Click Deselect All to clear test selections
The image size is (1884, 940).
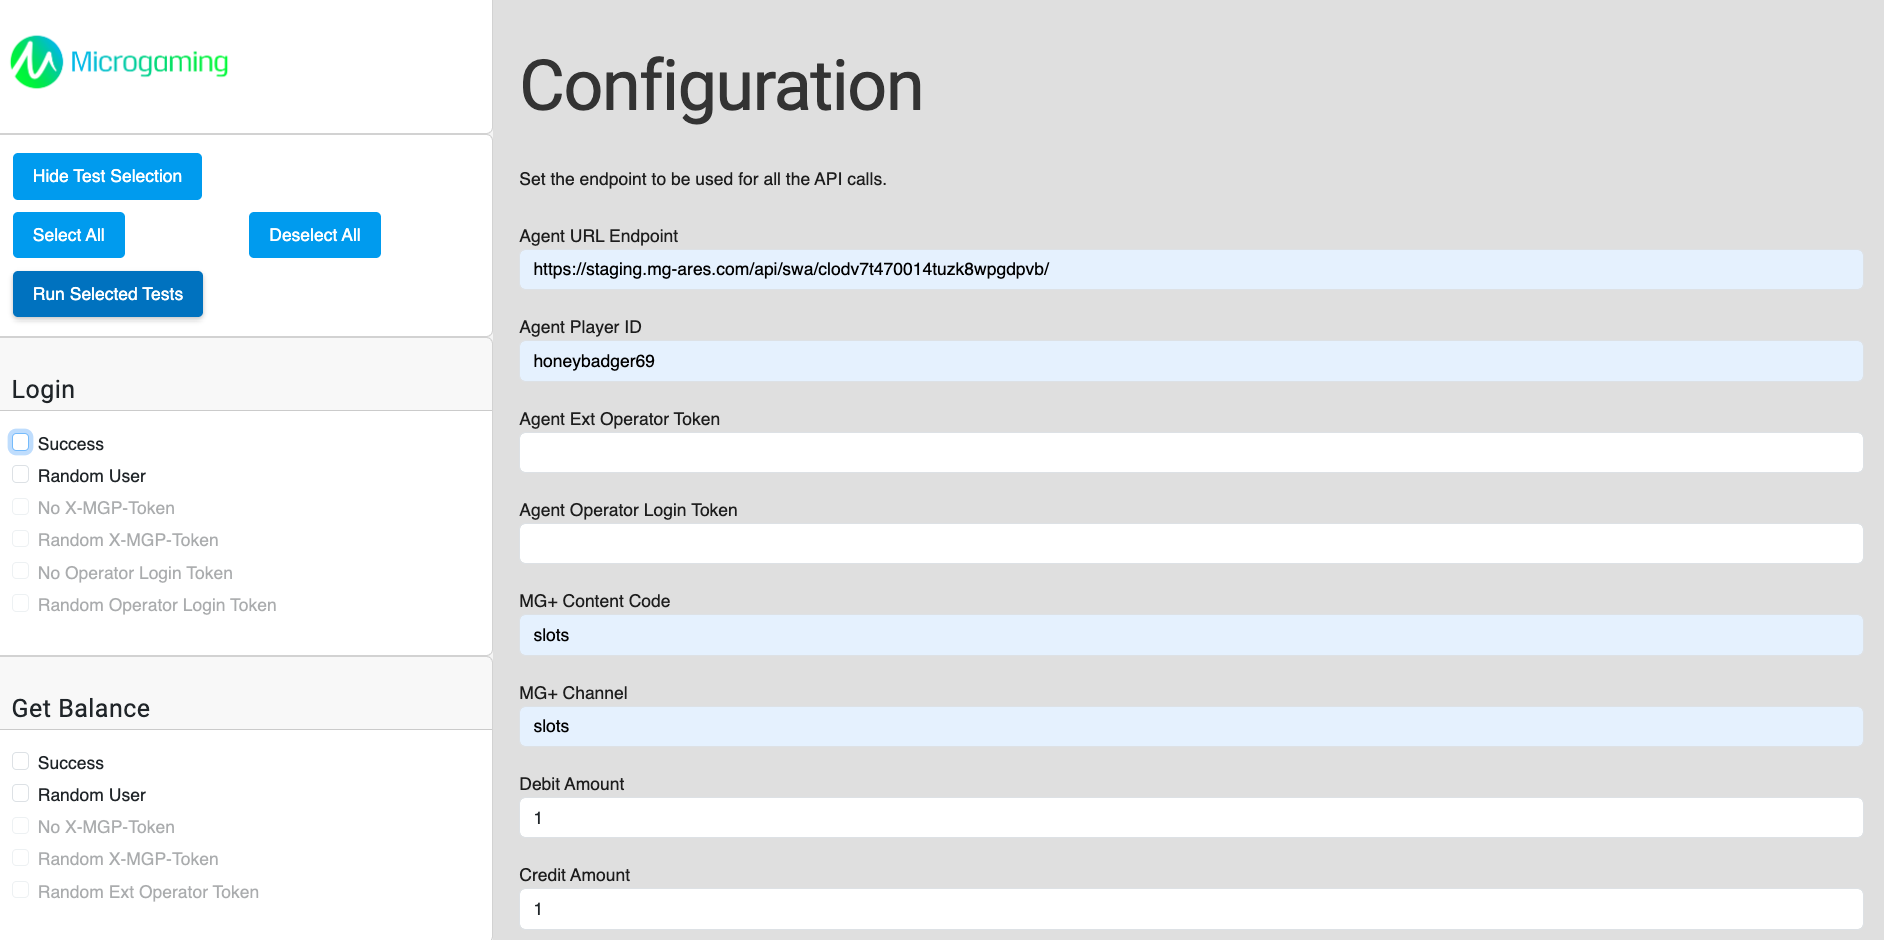314,234
